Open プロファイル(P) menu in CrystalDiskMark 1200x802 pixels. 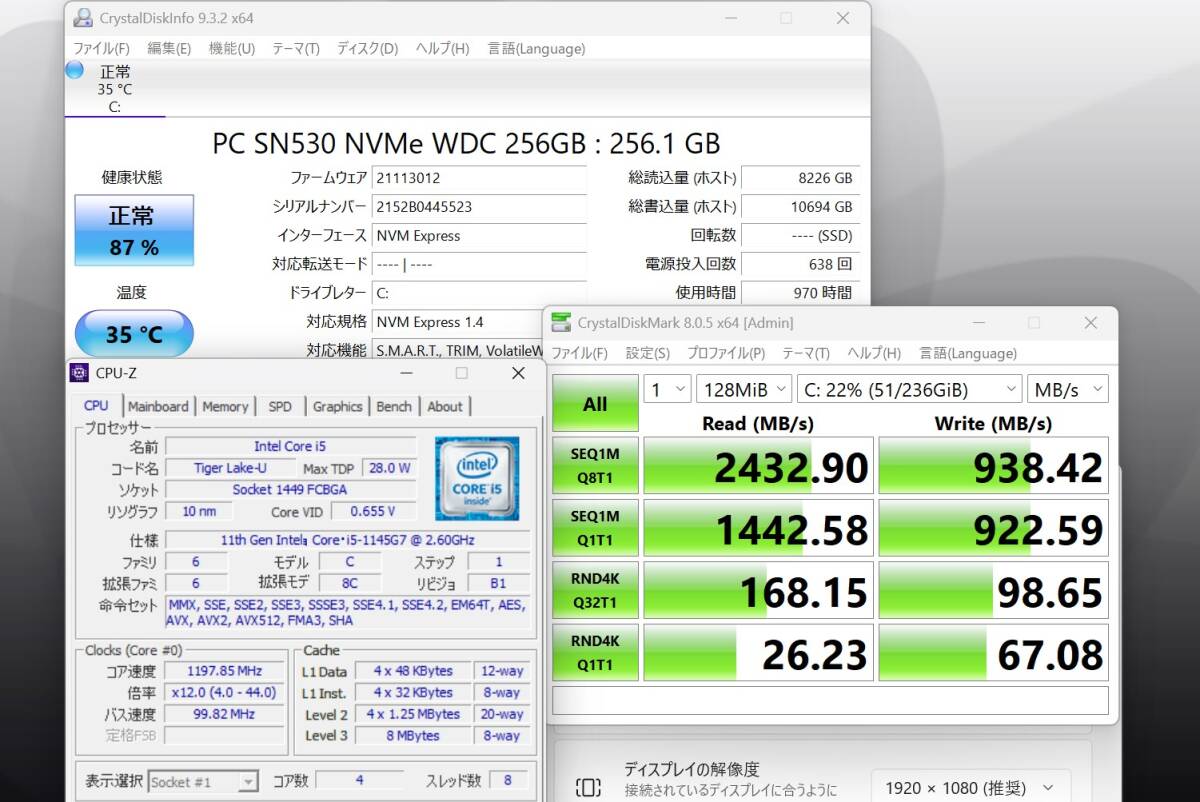point(725,353)
